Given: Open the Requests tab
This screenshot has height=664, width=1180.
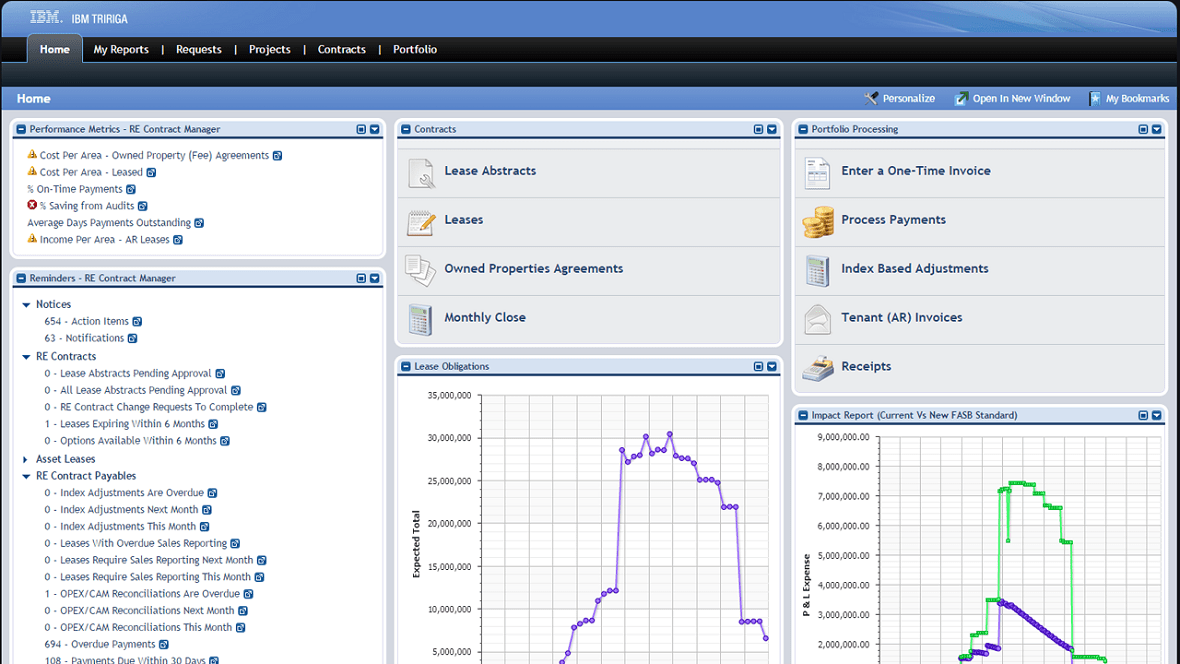Looking at the screenshot, I should click(199, 50).
